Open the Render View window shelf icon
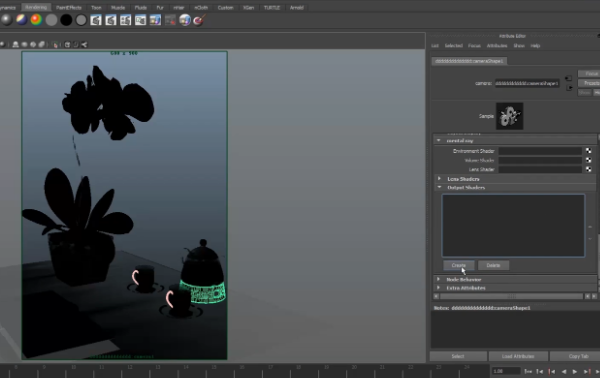 point(140,20)
